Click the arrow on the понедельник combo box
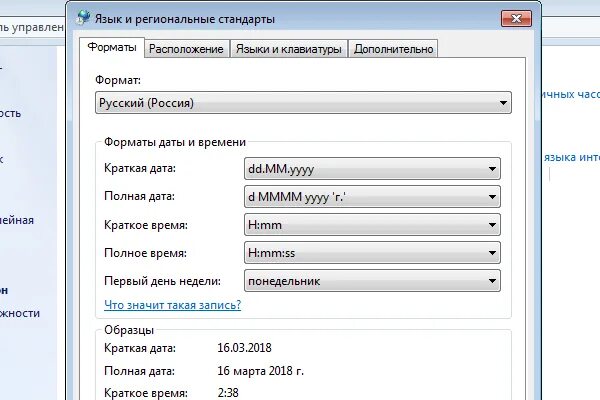The height and width of the screenshot is (400, 600). pyautogui.click(x=492, y=281)
